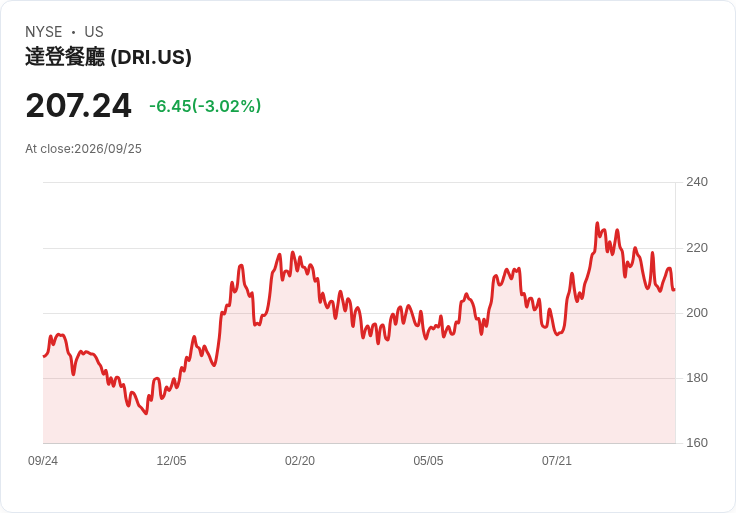Click the 12/05 date axis label
Viewport: 736px width, 513px height.
click(x=171, y=461)
